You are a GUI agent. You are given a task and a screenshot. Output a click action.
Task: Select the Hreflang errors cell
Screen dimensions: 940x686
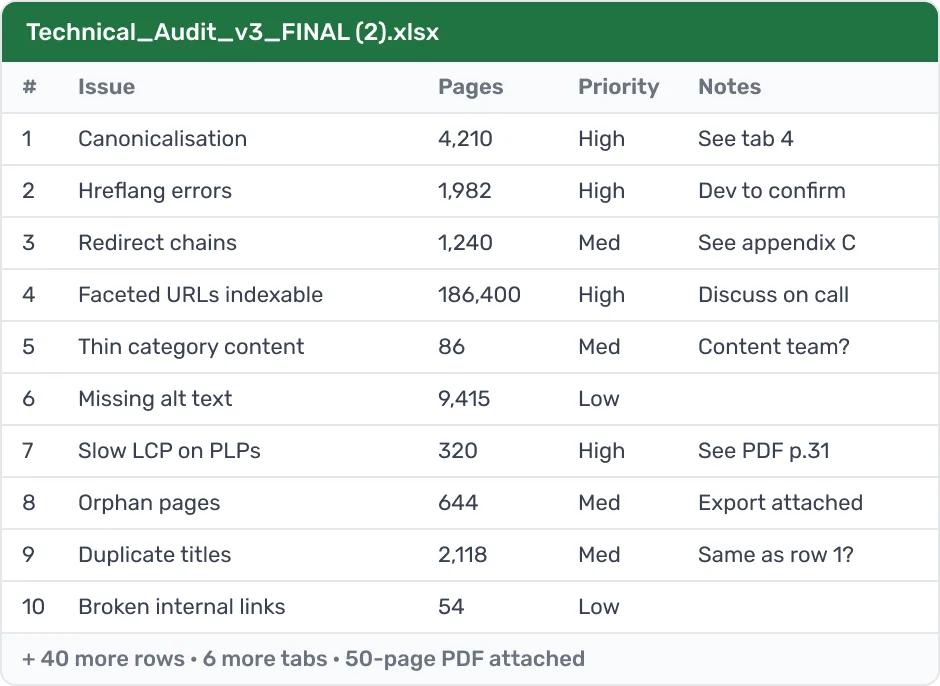tap(155, 191)
